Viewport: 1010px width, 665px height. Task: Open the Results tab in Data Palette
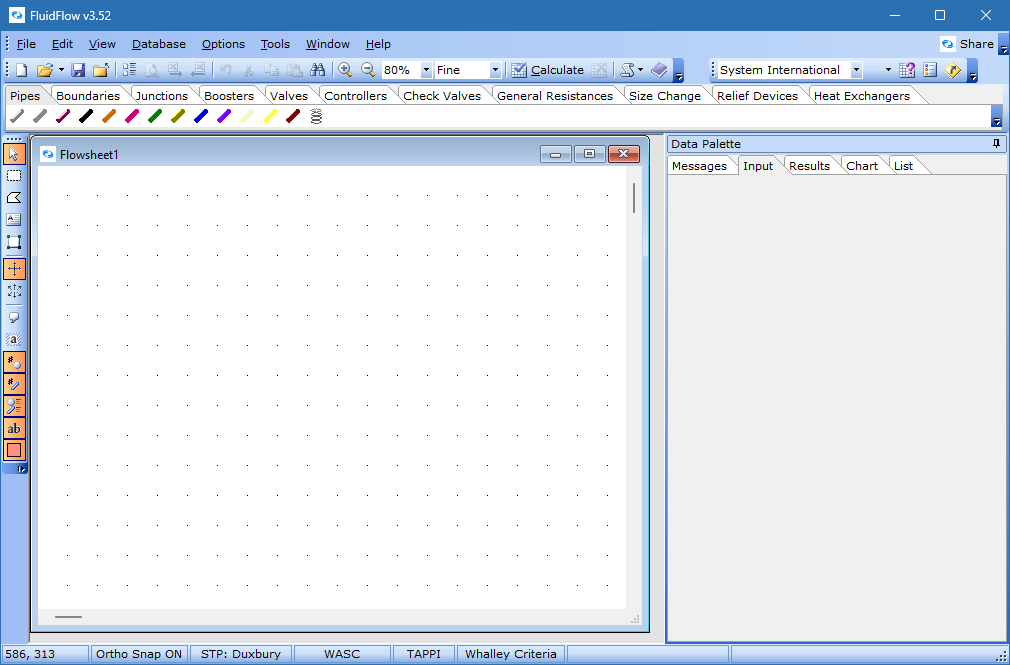point(809,166)
